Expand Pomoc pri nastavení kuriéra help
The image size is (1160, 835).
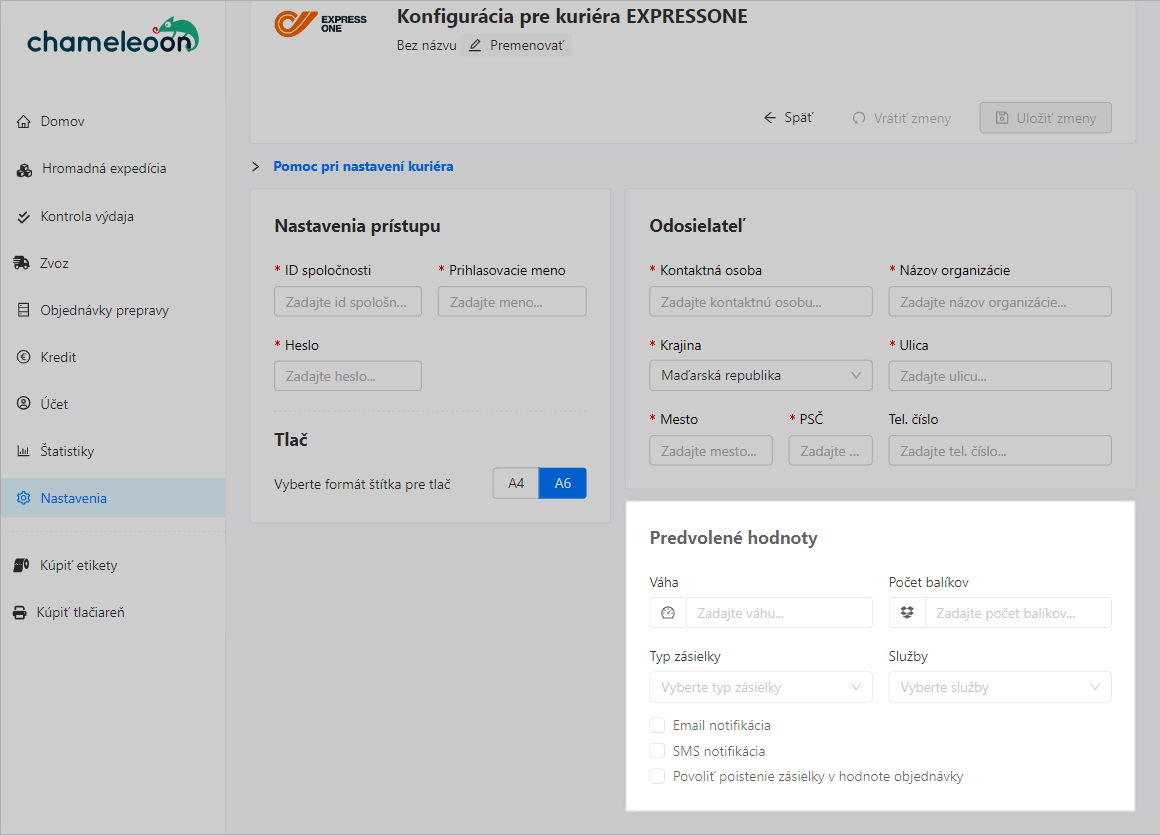click(x=362, y=166)
